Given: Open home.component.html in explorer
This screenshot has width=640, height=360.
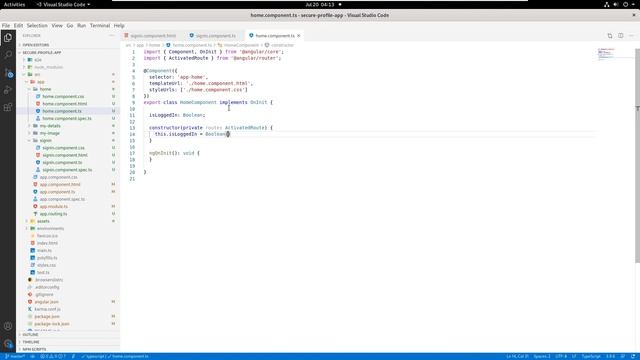Looking at the screenshot, I should coord(64,104).
